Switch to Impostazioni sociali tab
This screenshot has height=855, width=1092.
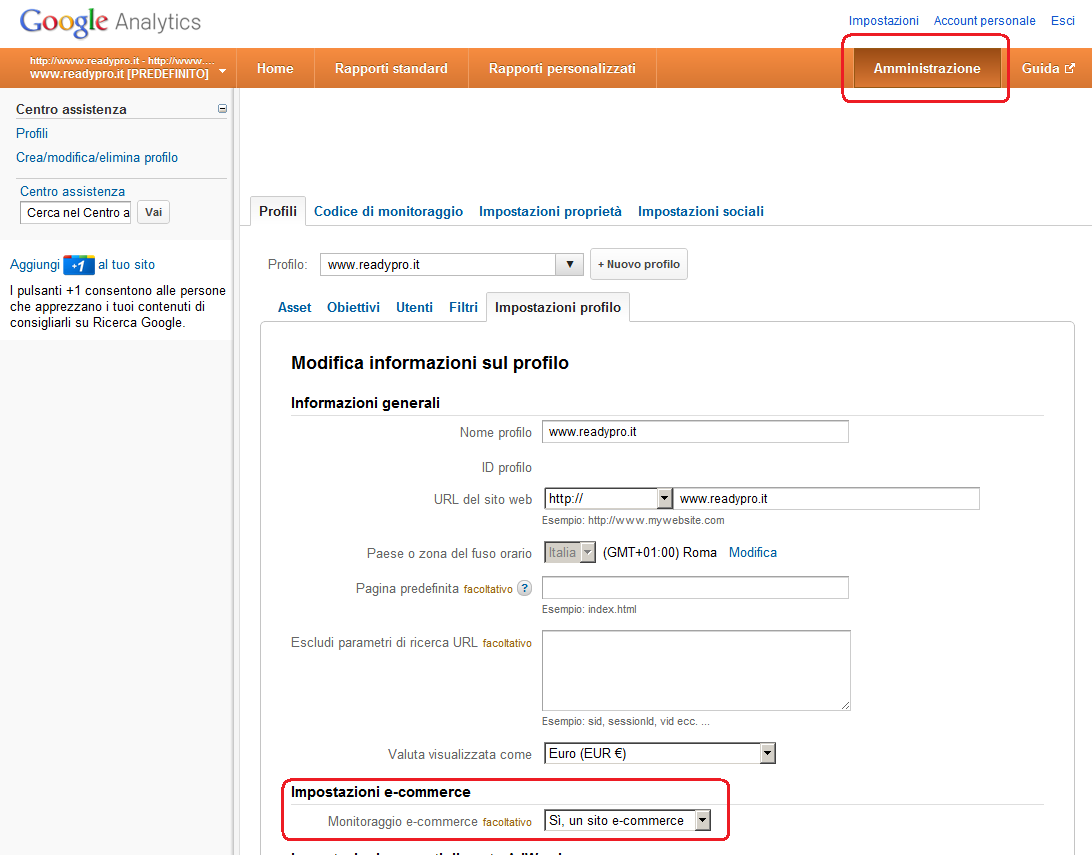(701, 211)
